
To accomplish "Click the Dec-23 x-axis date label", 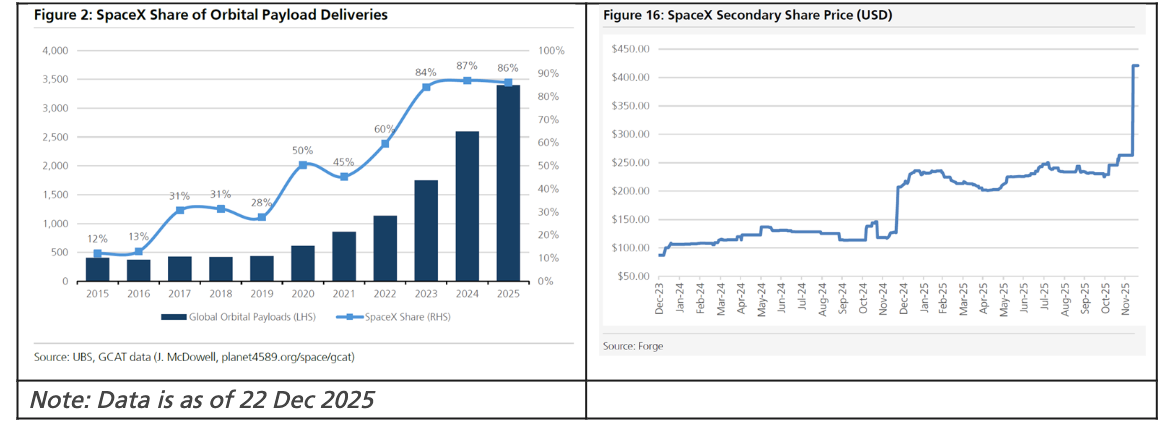I will coord(661,300).
